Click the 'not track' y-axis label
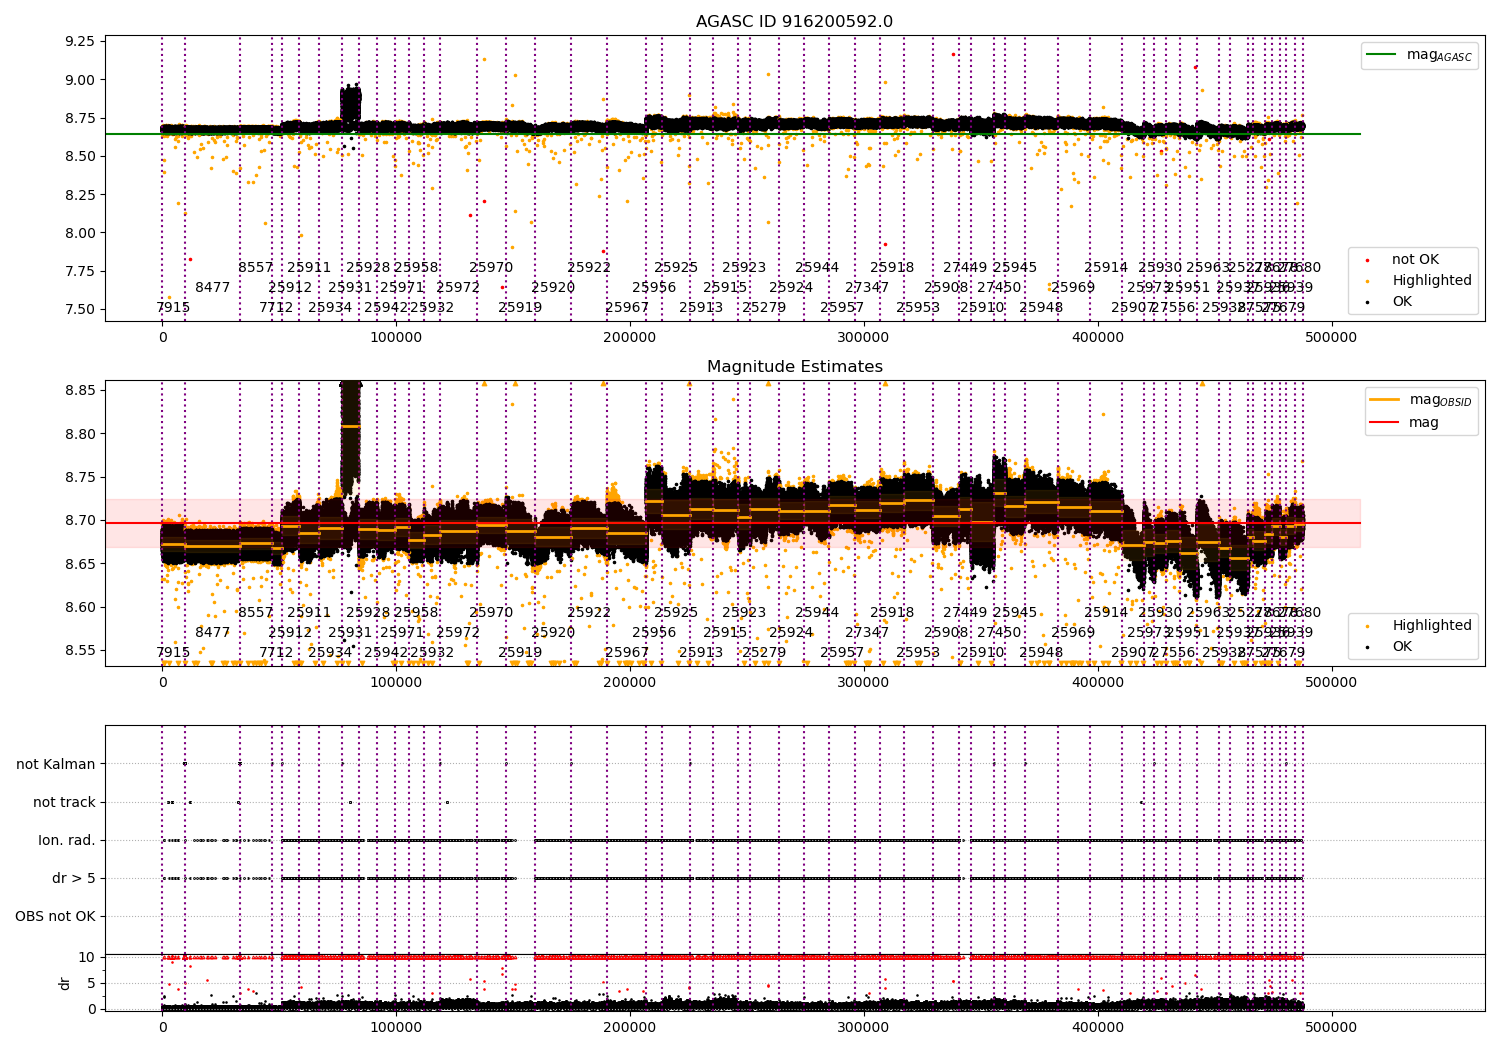 64,802
